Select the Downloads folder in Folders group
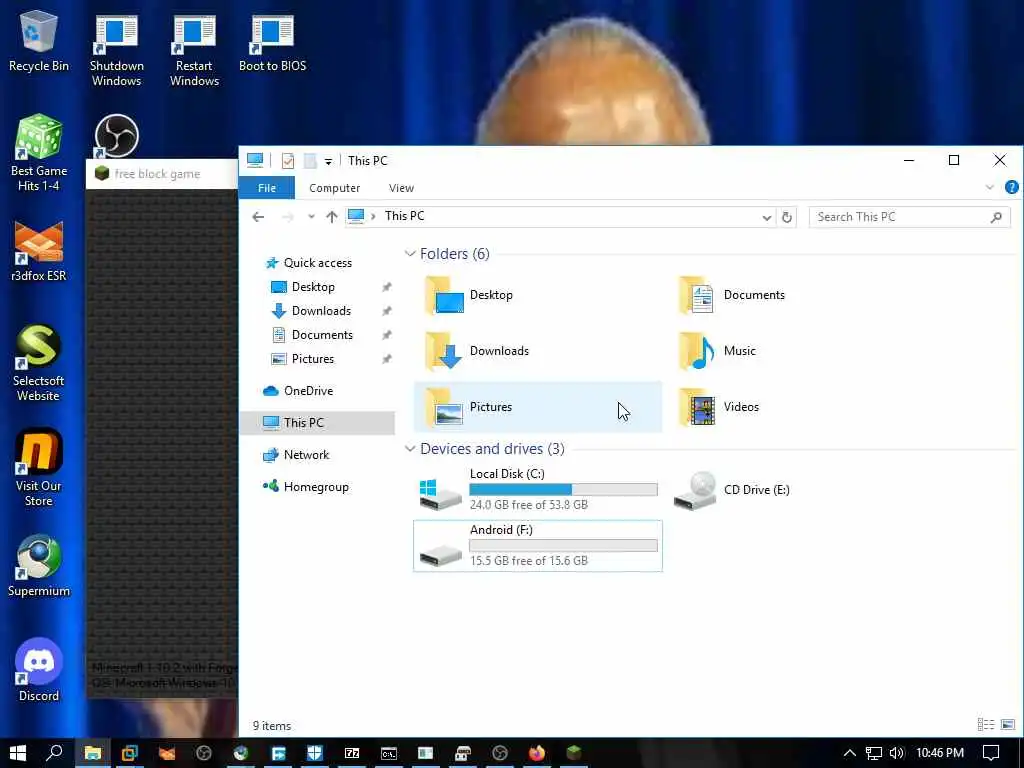 tap(477, 351)
